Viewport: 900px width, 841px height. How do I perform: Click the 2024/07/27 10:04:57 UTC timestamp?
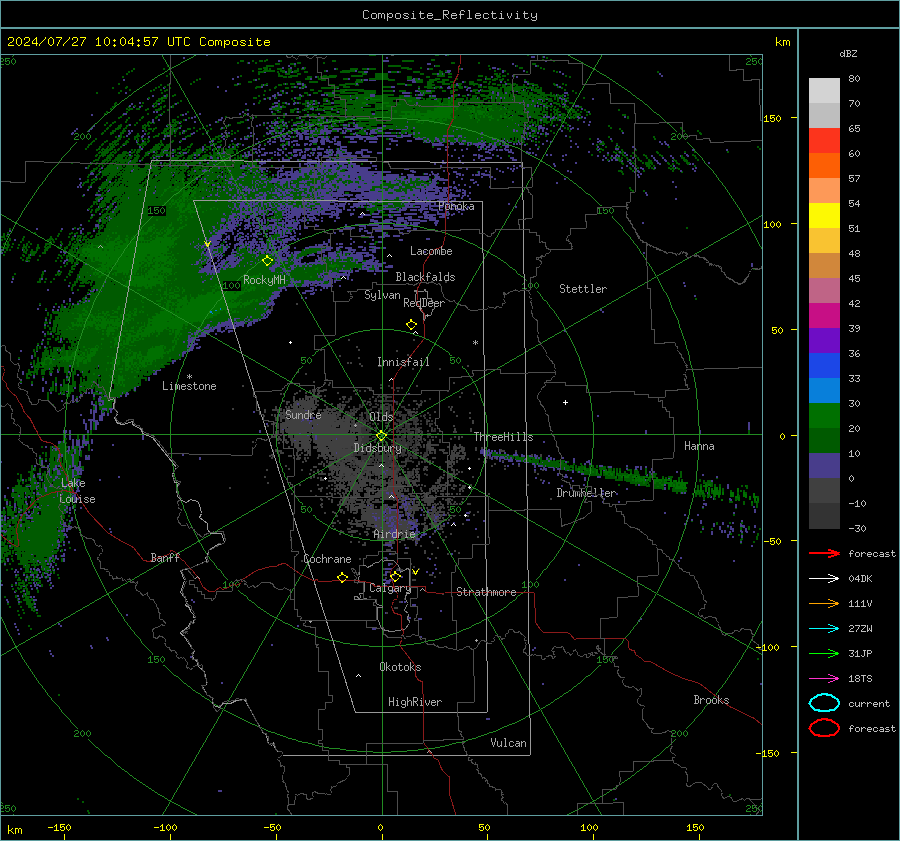pos(98,42)
